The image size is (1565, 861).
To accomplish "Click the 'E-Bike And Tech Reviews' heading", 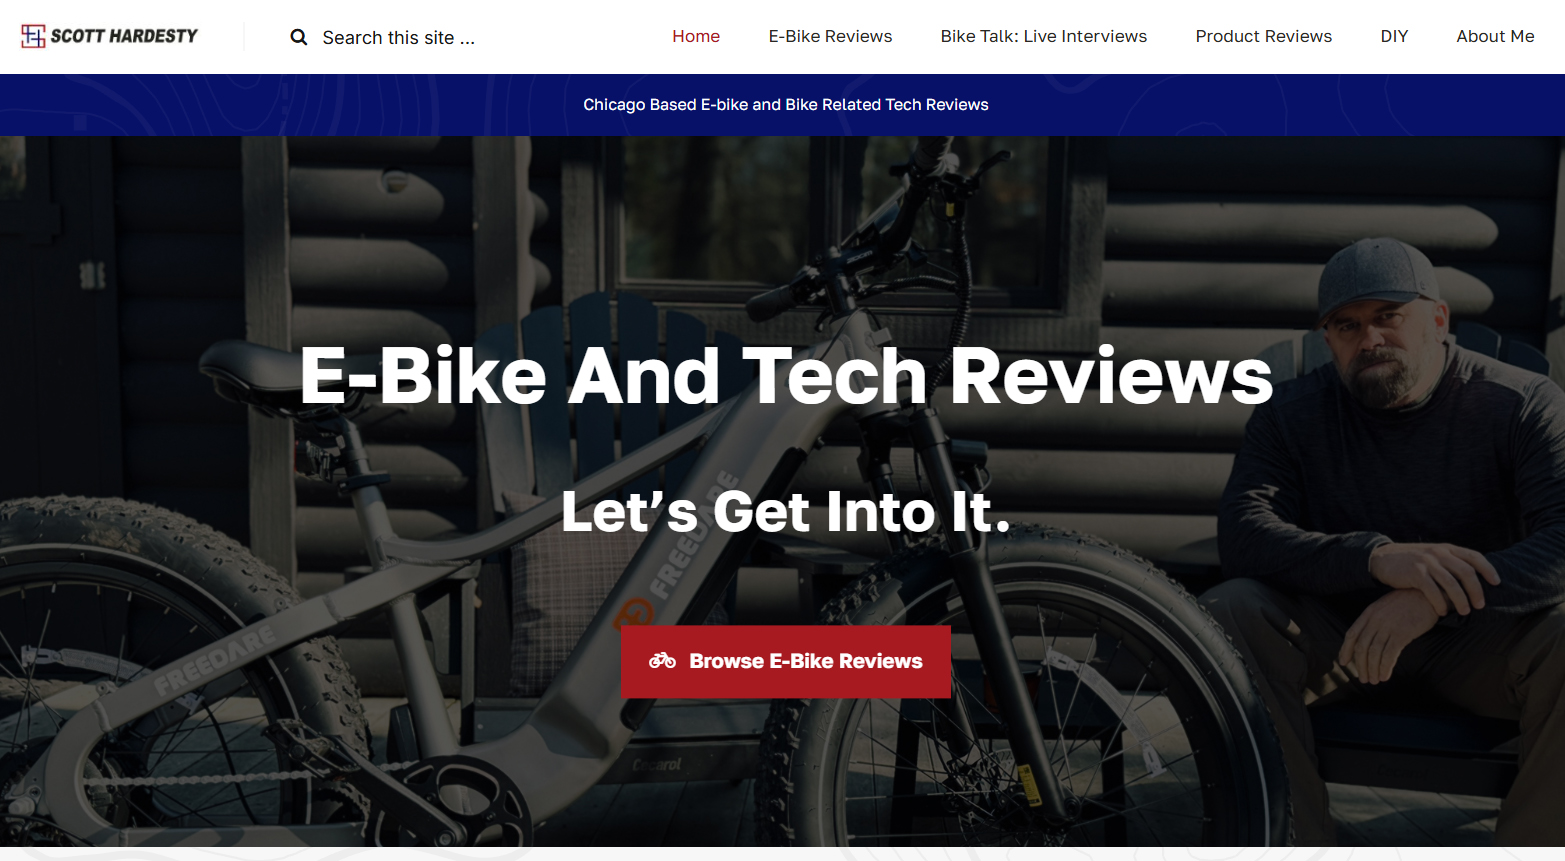I will pos(786,376).
